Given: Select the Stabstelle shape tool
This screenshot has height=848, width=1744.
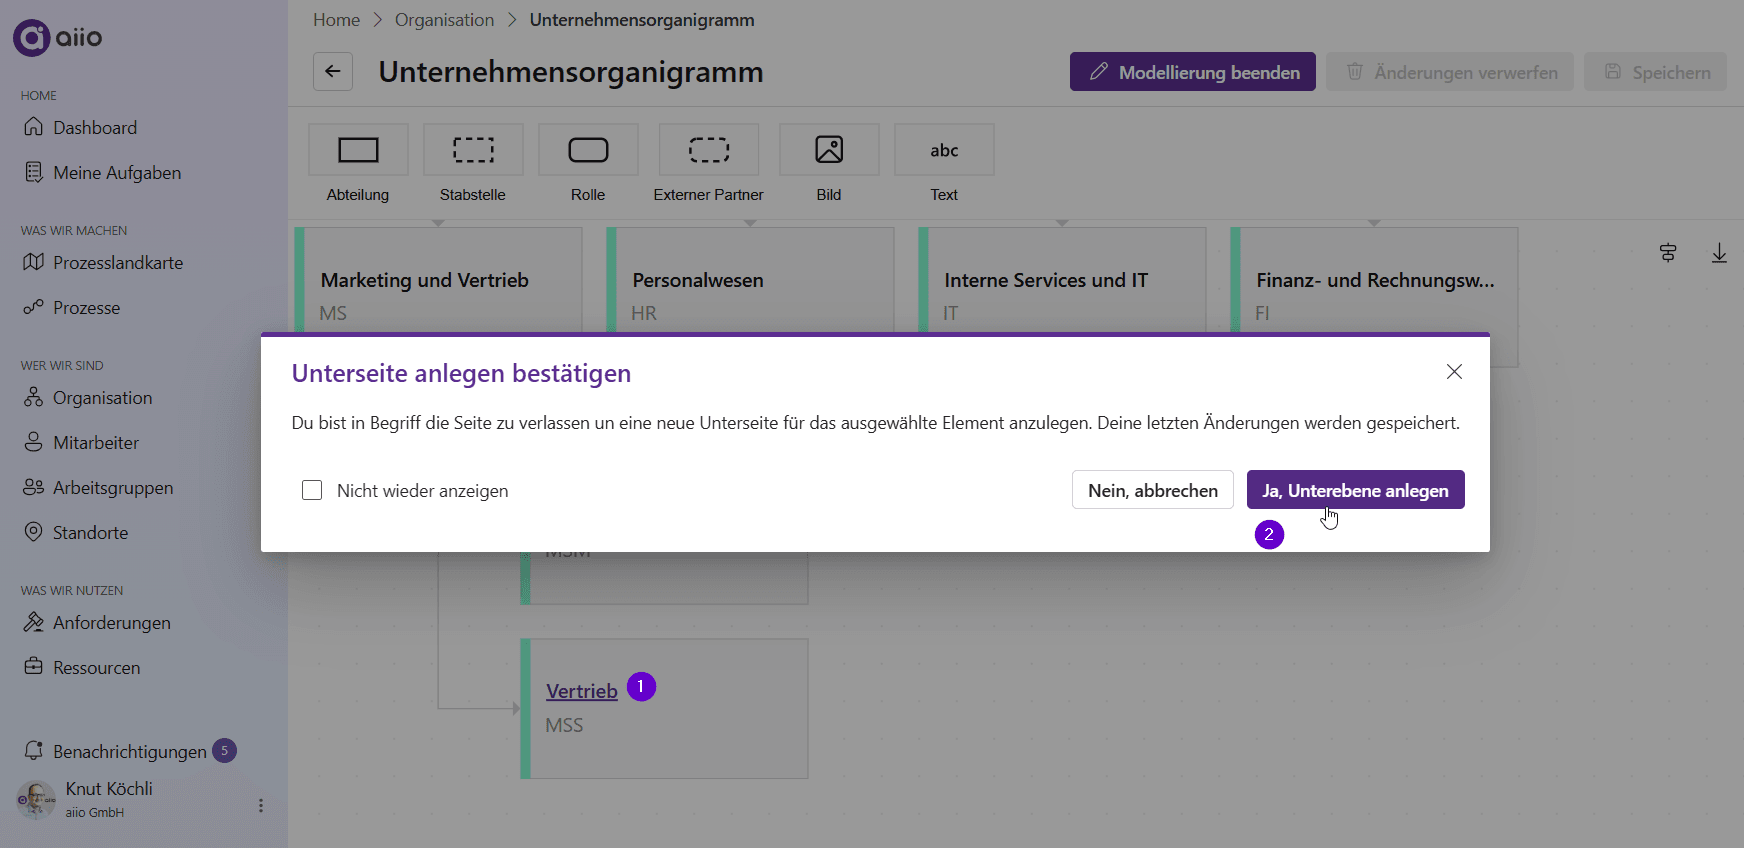Looking at the screenshot, I should pyautogui.click(x=473, y=150).
